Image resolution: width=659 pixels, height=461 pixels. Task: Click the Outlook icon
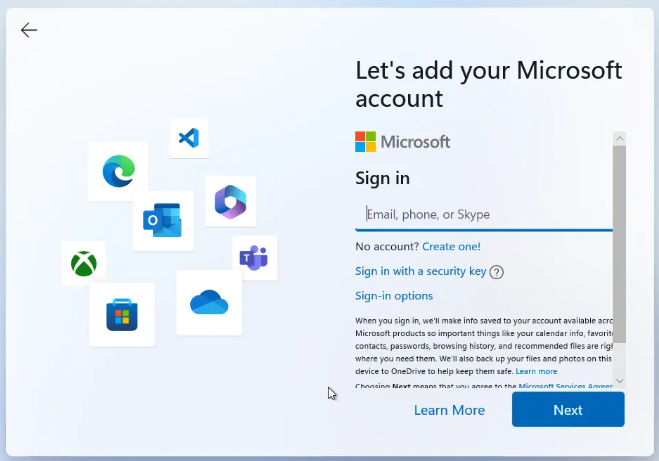coord(163,220)
